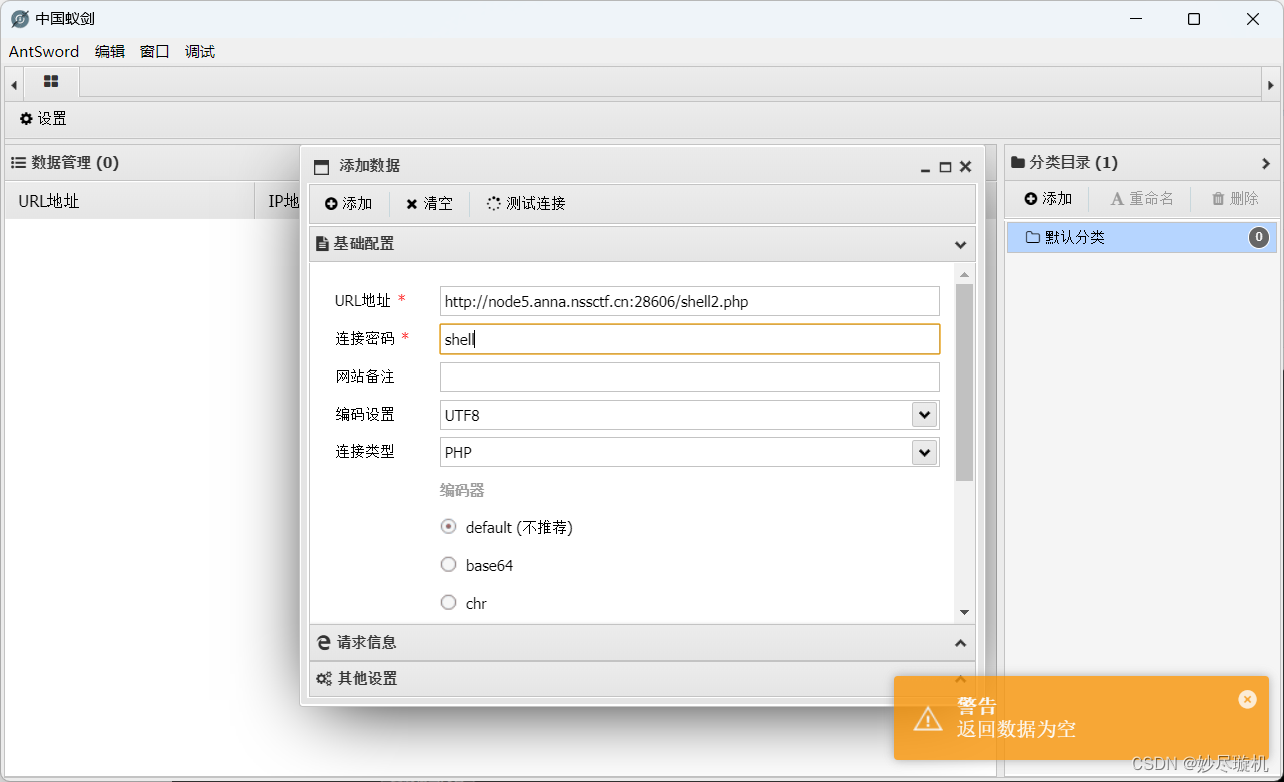Close the 添加数据 dialog
1284x782 pixels.
click(x=965, y=167)
